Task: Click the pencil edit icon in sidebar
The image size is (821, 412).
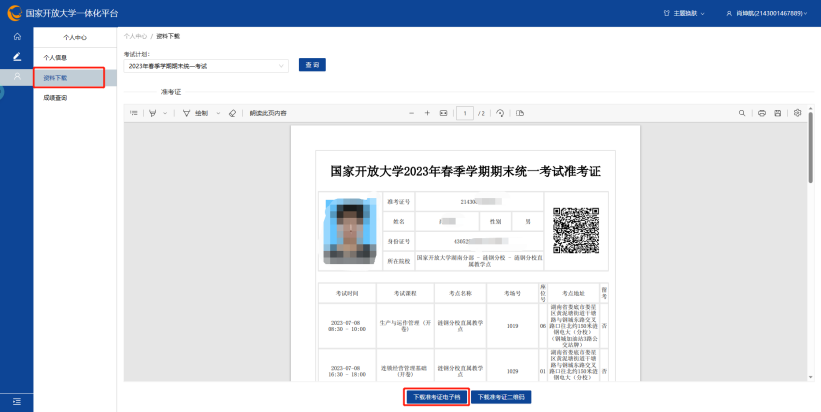Action: pyautogui.click(x=16, y=56)
